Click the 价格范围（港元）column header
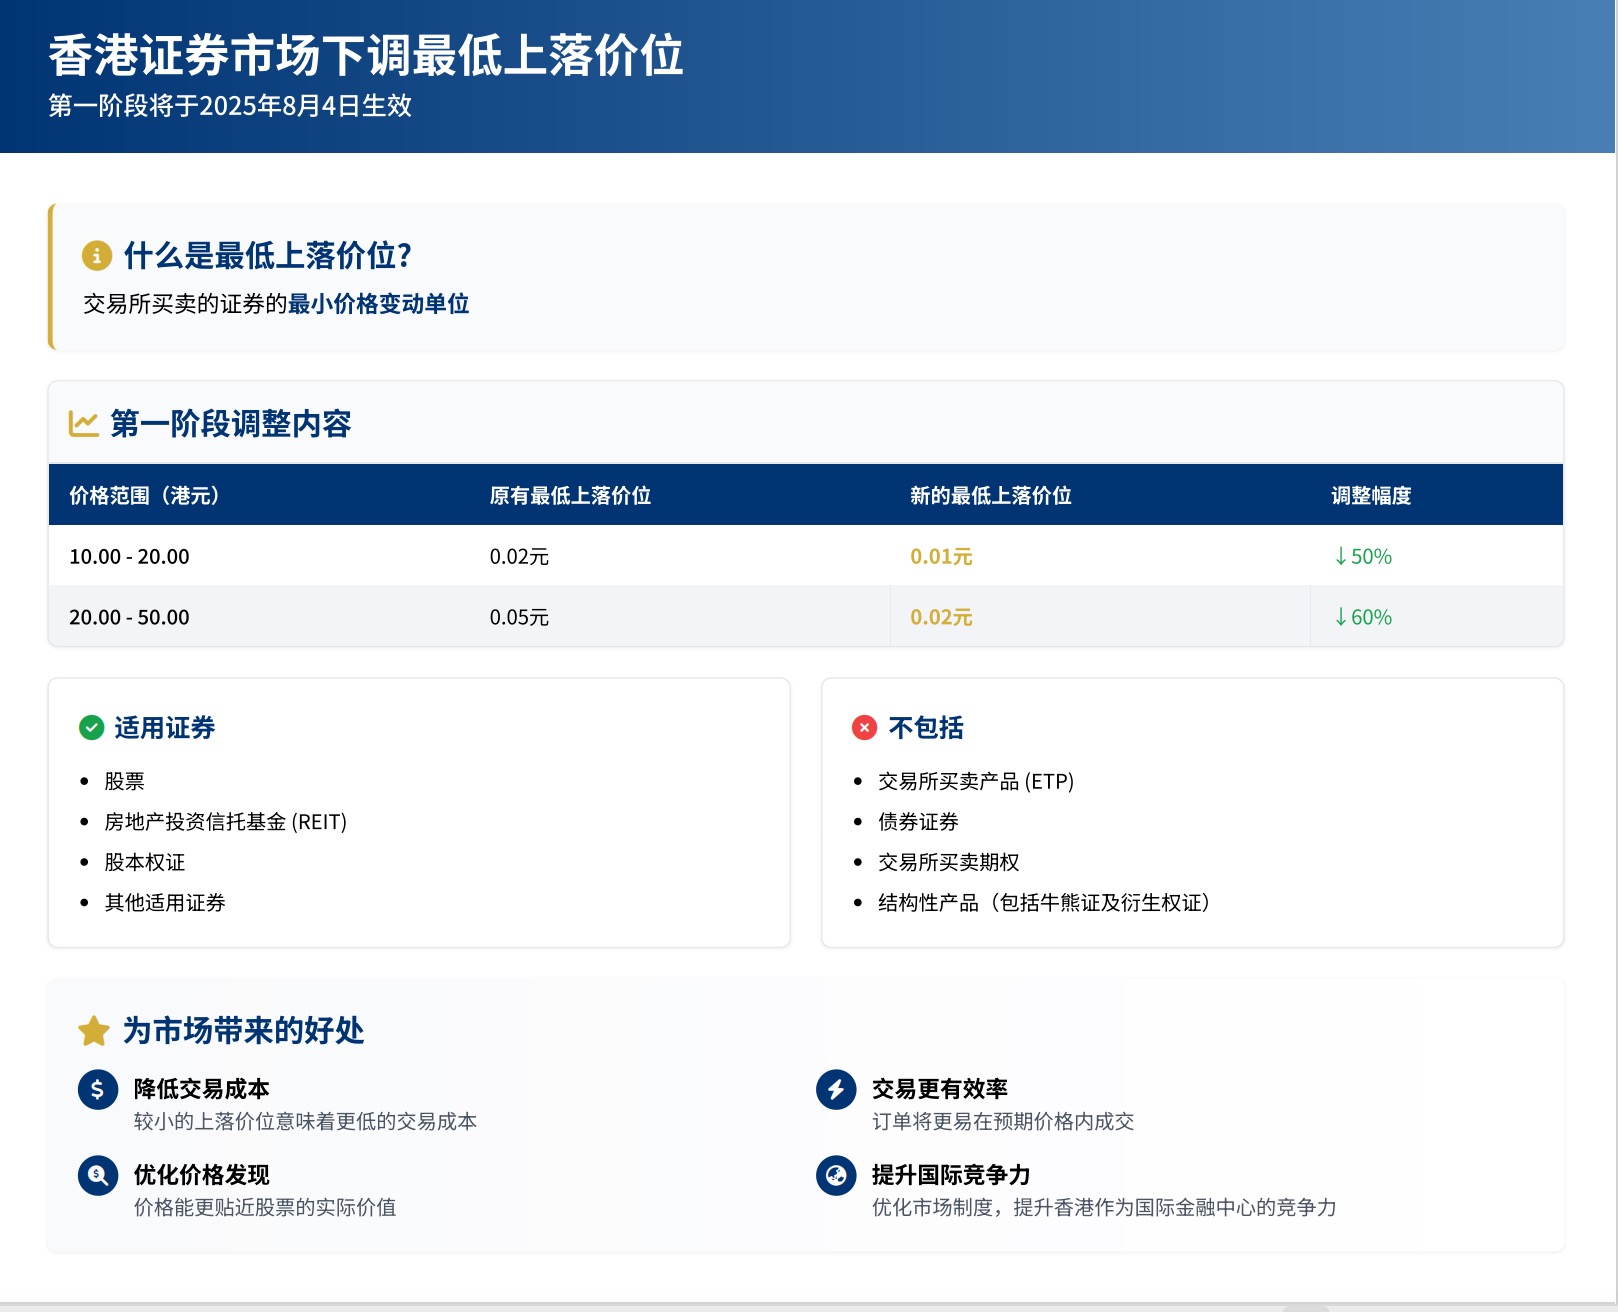Image resolution: width=1618 pixels, height=1312 pixels. tap(144, 496)
